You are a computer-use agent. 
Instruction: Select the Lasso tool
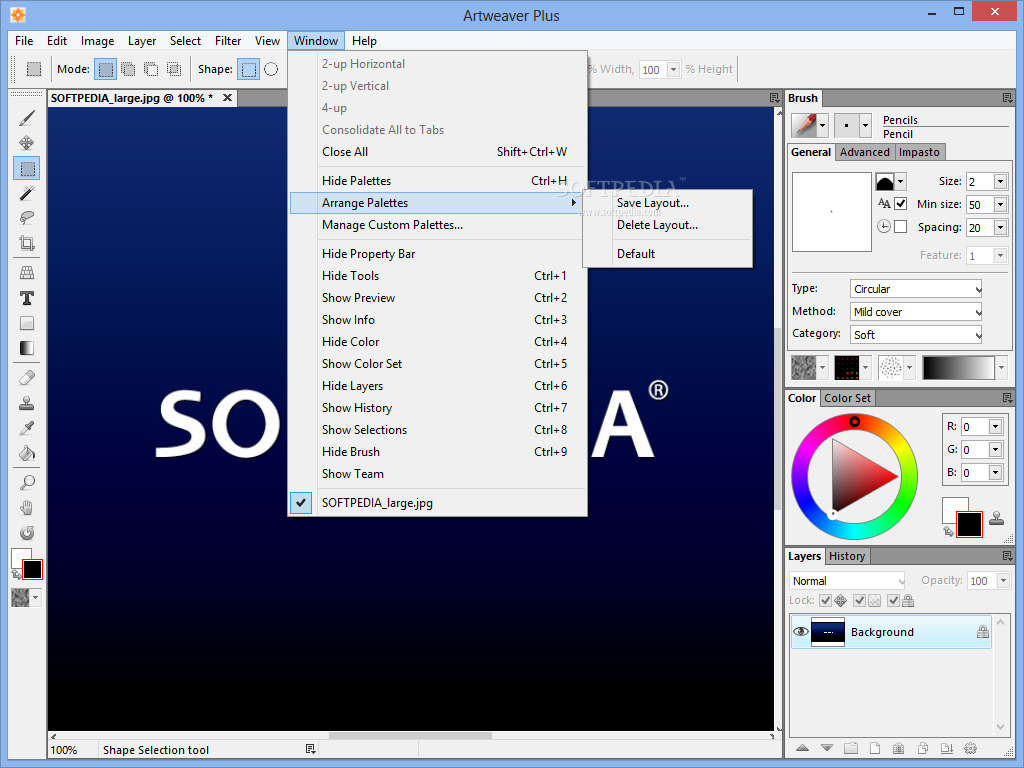27,218
